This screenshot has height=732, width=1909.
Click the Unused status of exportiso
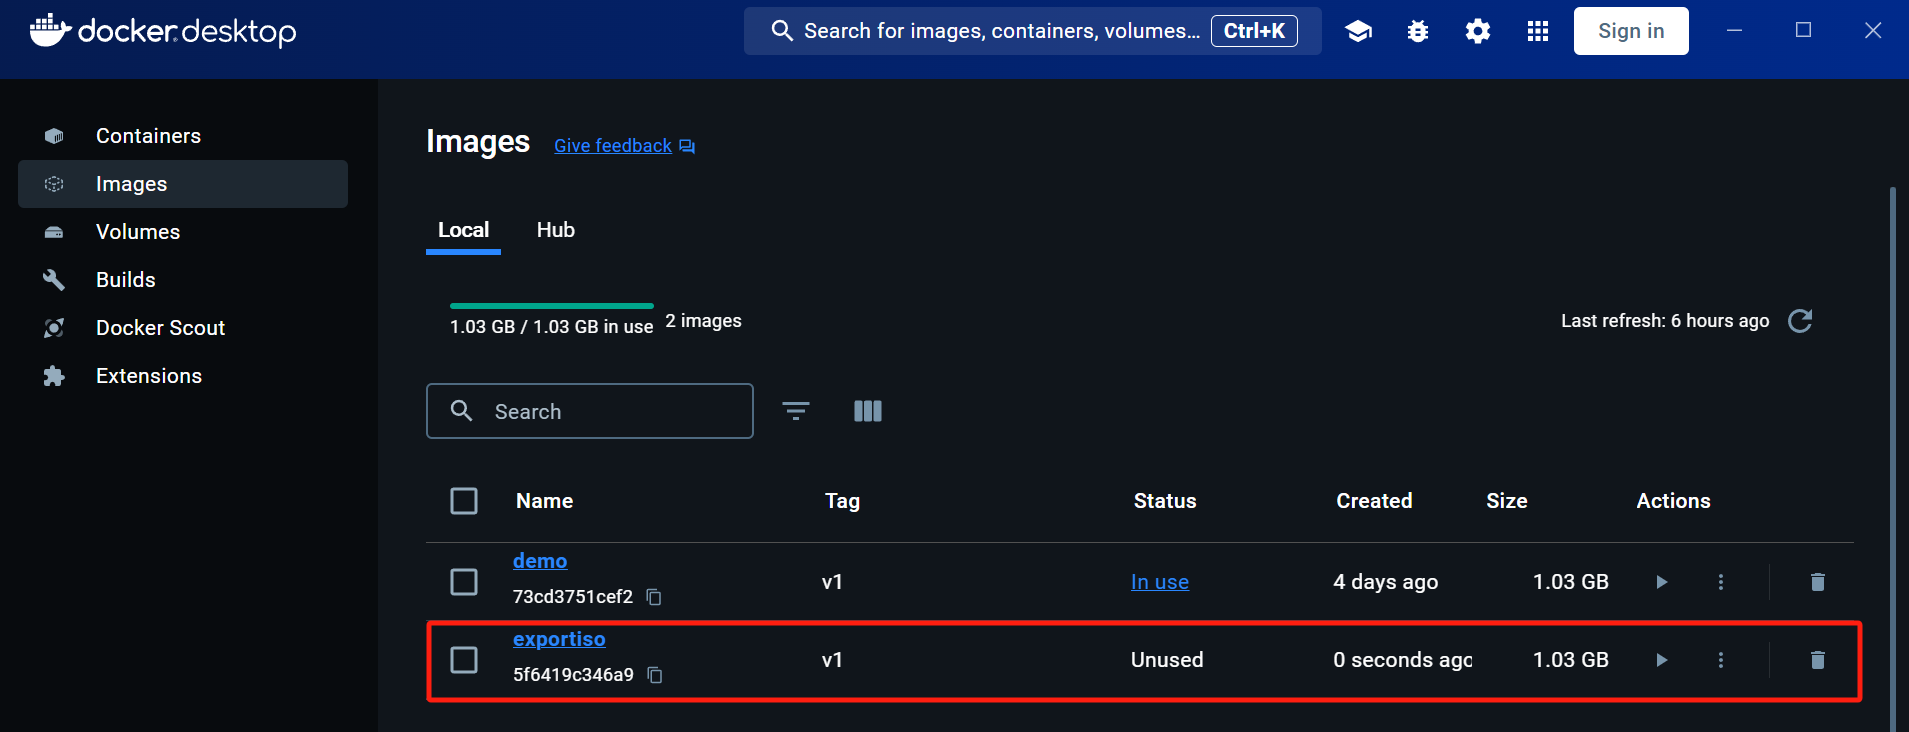1167,660
